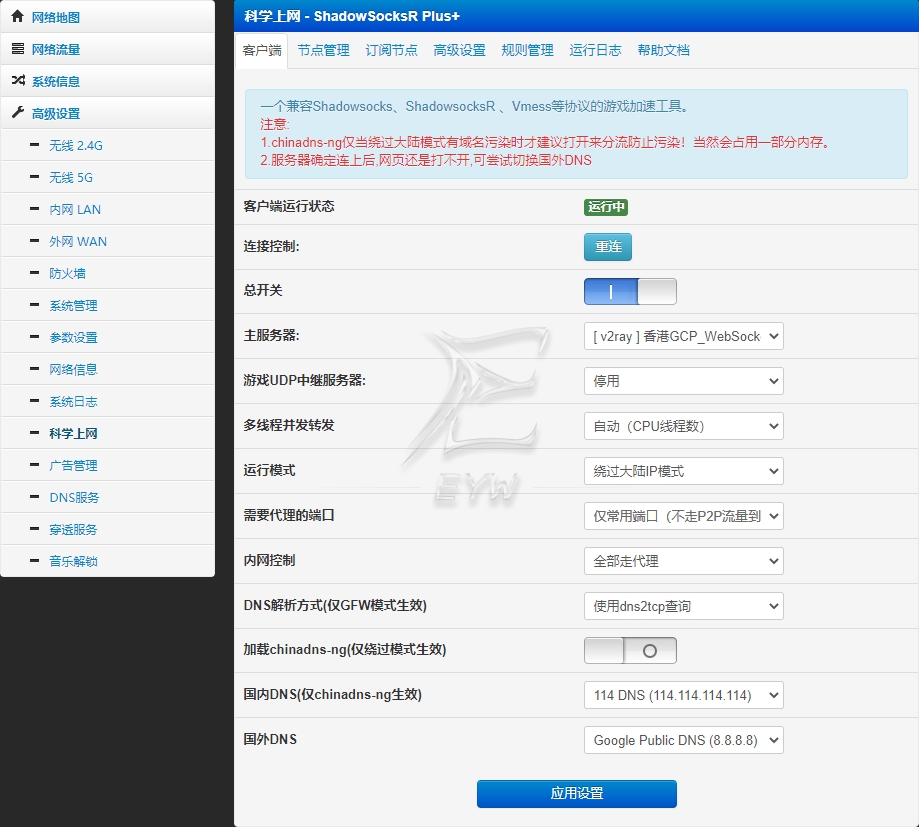Image resolution: width=919 pixels, height=827 pixels.
Task: Click the home icon beside 网络地图
Action: coord(18,17)
